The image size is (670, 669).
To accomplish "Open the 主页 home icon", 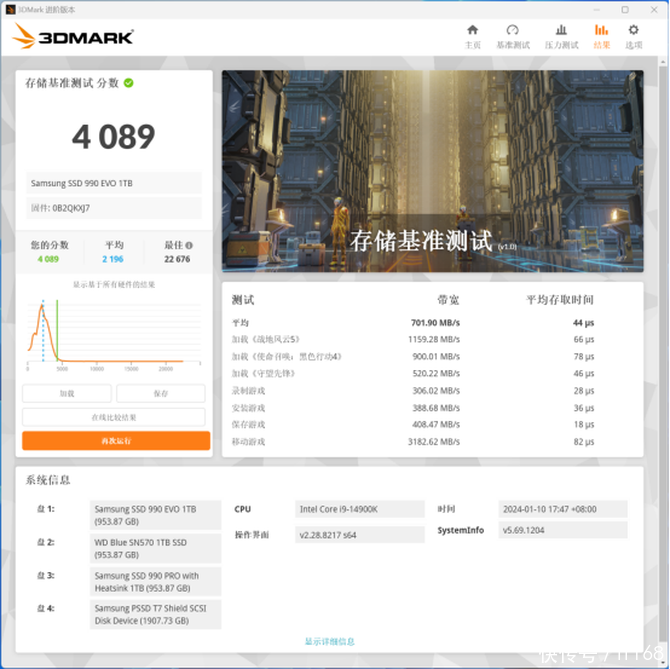I will (x=472, y=36).
